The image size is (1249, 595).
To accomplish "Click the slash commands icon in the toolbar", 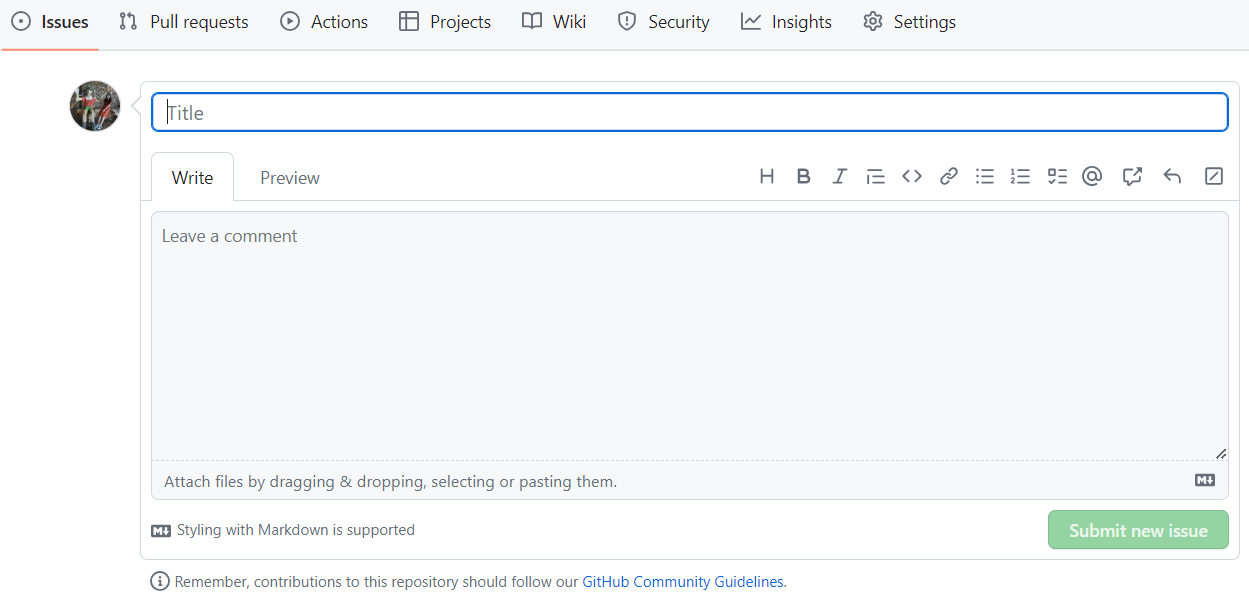I will click(1214, 177).
